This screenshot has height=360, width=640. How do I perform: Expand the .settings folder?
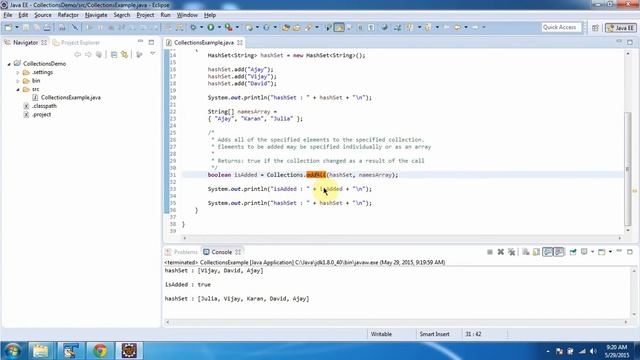(x=18, y=73)
